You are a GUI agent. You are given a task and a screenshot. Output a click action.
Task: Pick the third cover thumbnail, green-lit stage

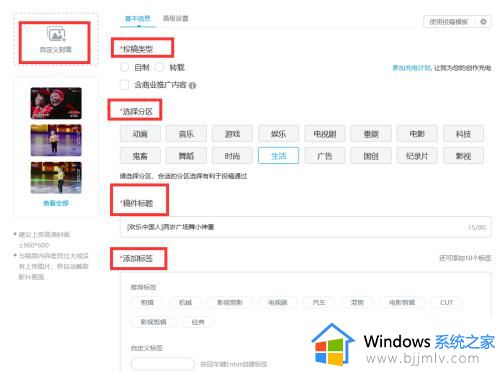pyautogui.click(x=56, y=178)
